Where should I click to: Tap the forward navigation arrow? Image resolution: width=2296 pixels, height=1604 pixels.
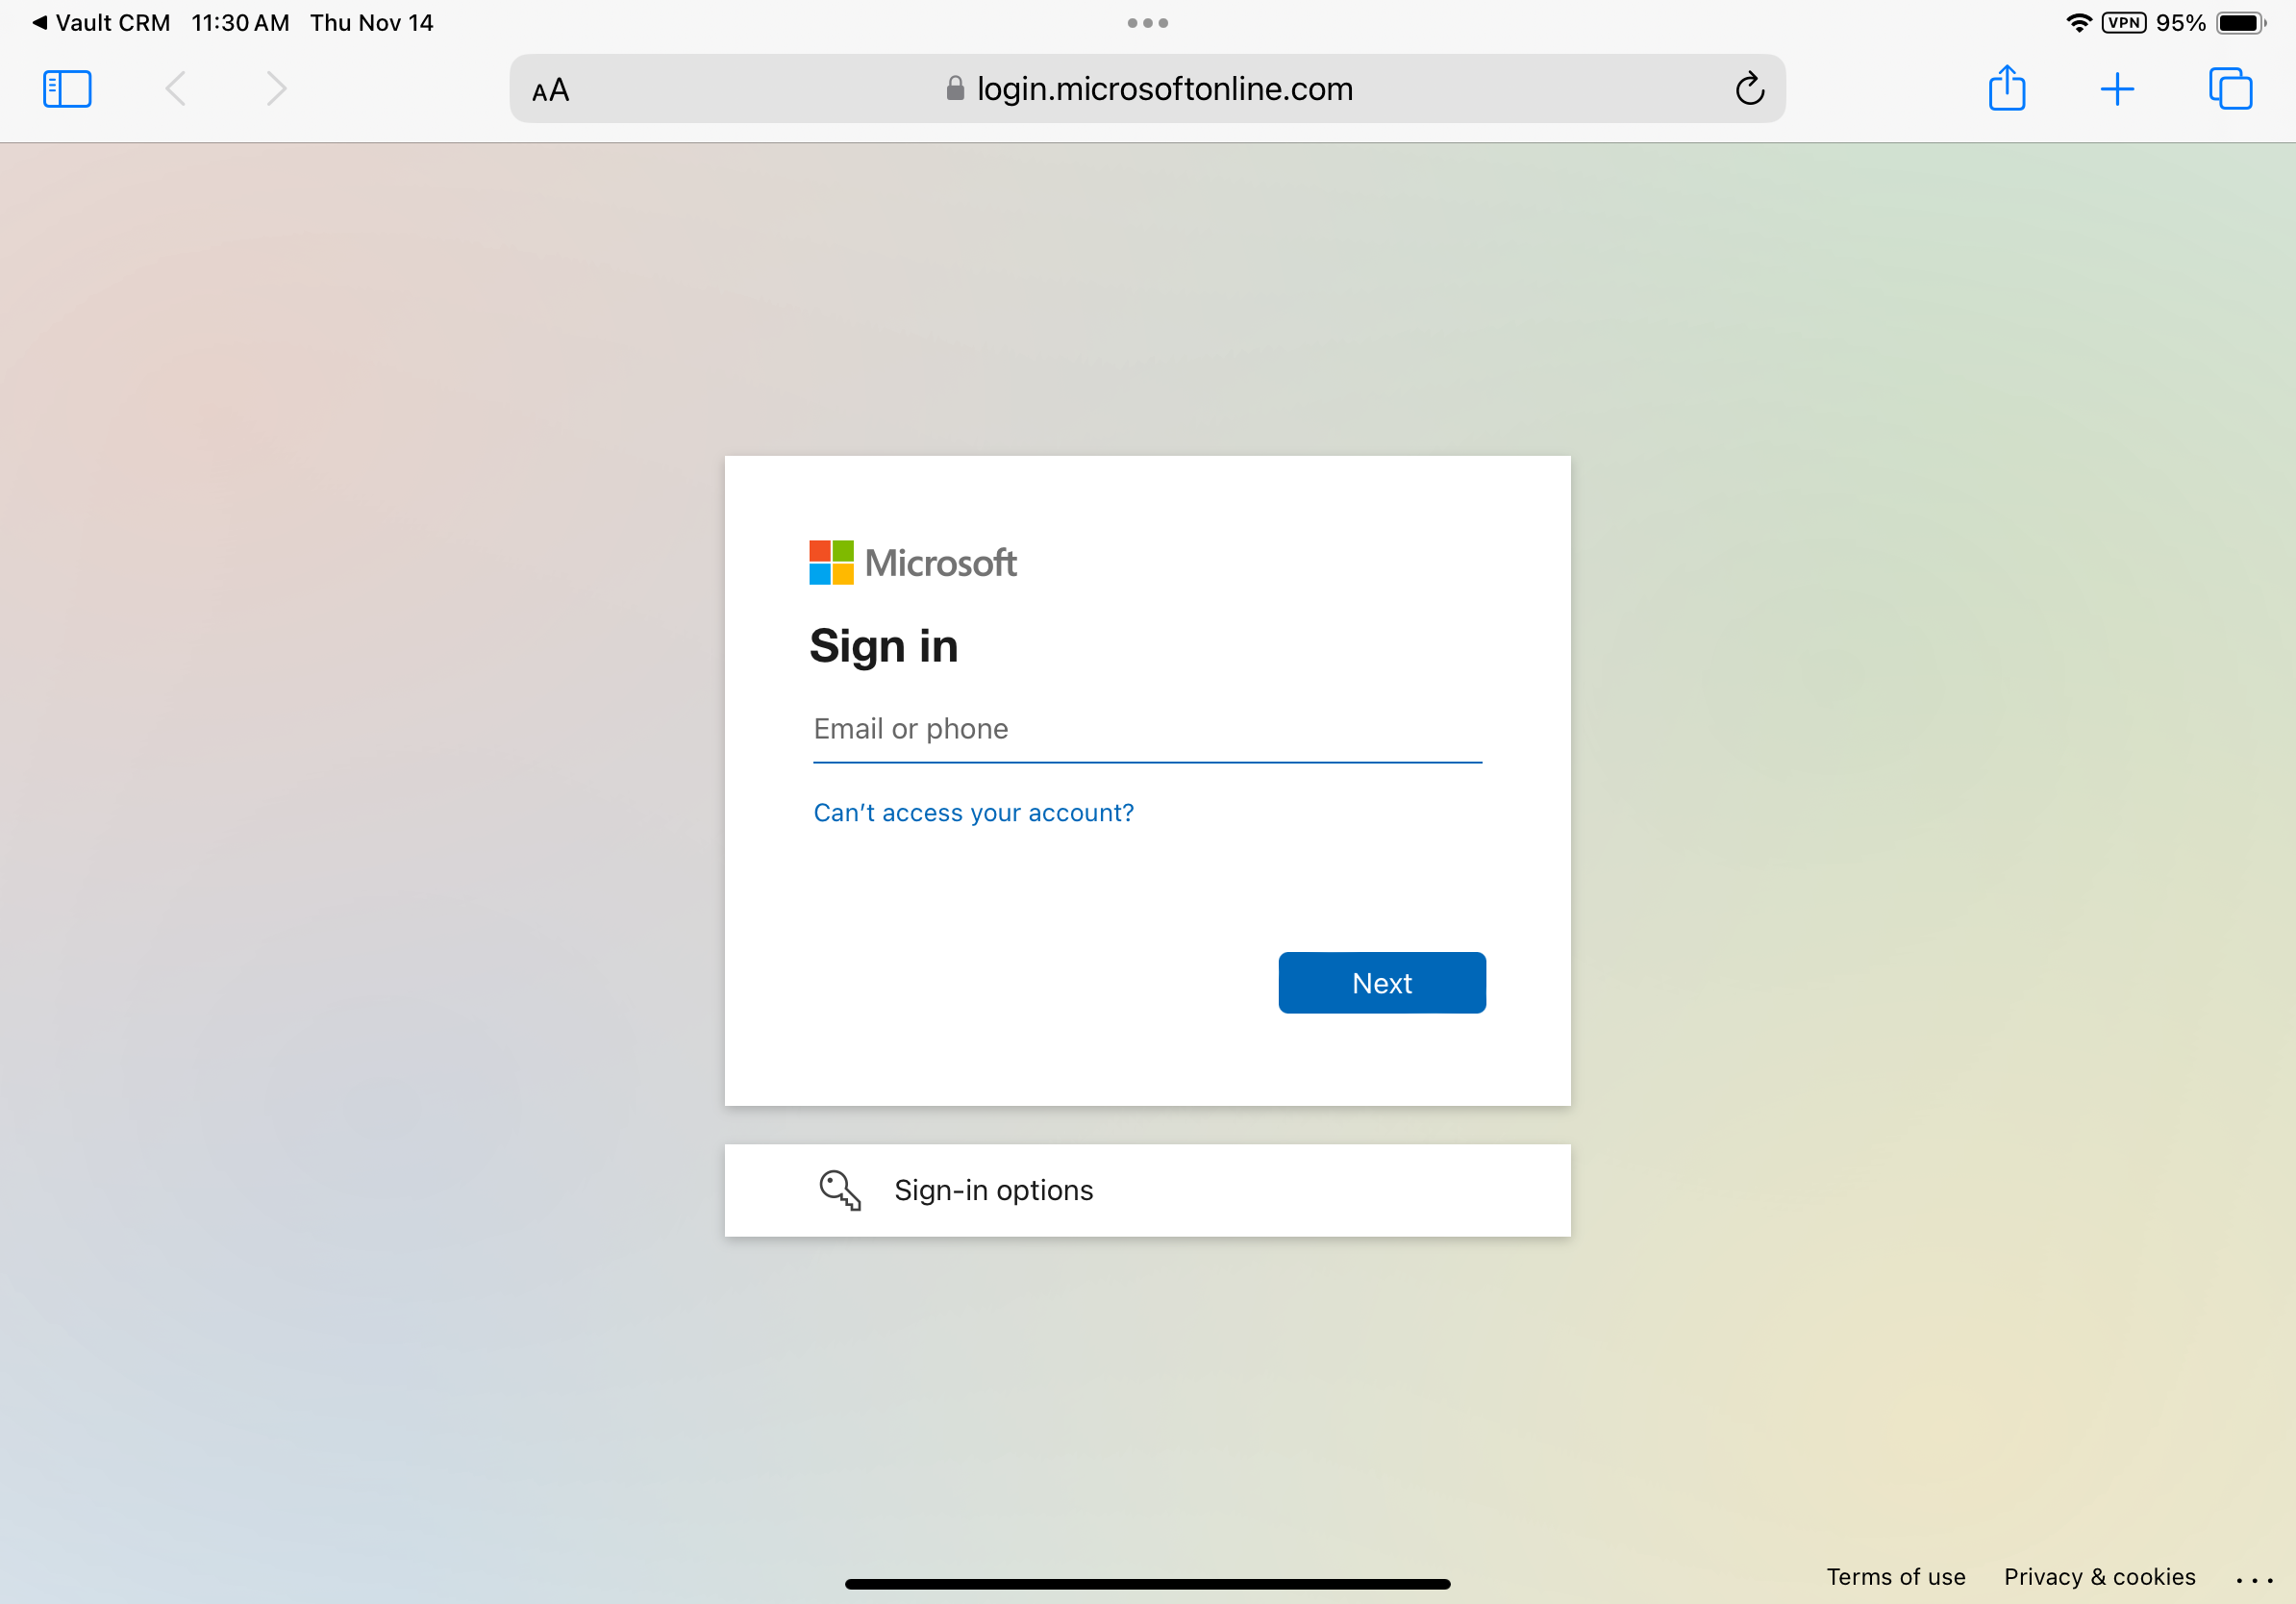[x=276, y=89]
